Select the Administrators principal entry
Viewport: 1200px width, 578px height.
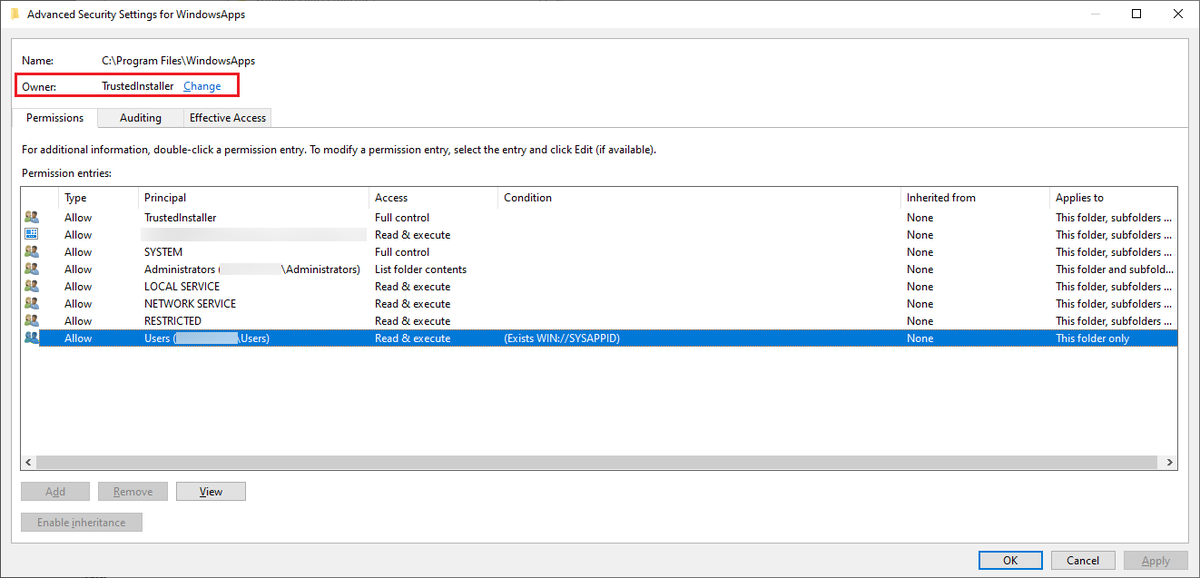pos(252,269)
